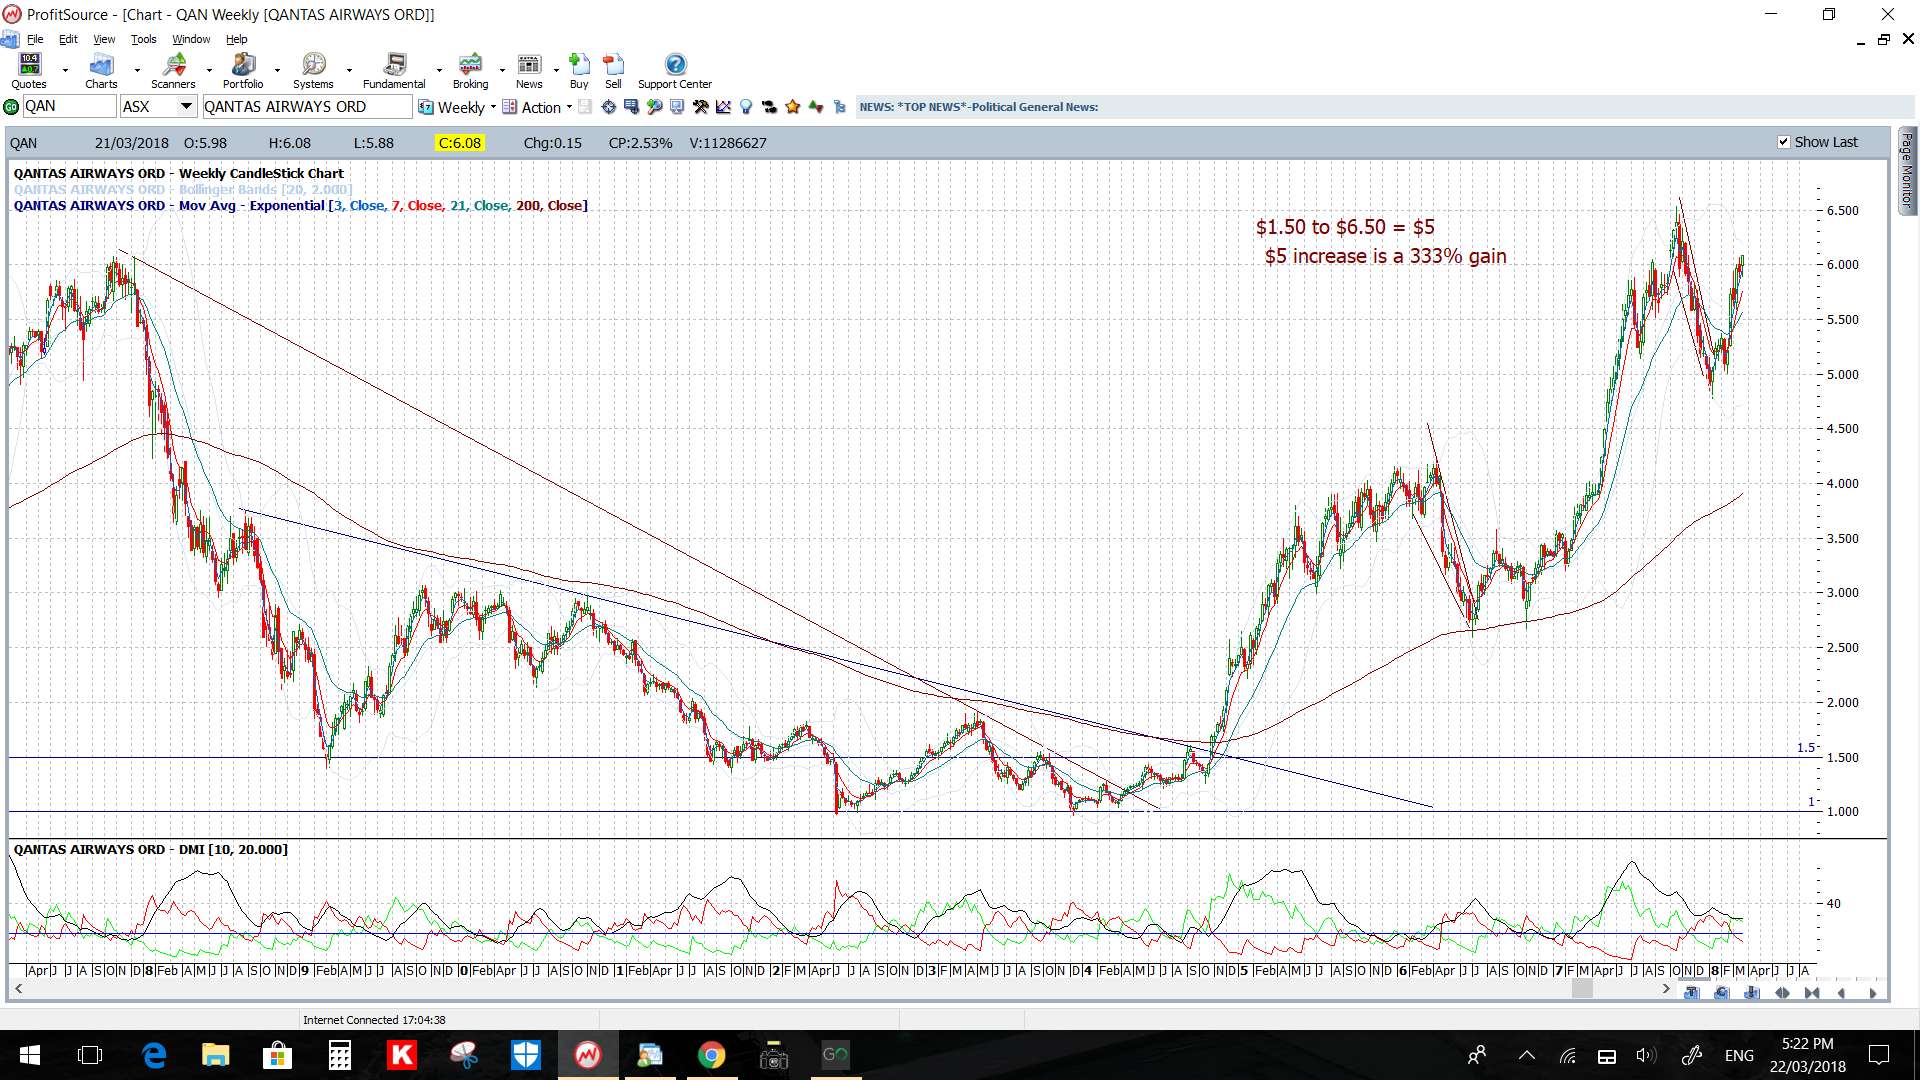
Task: Expand the Systems dropdown arrow
Action: click(349, 71)
